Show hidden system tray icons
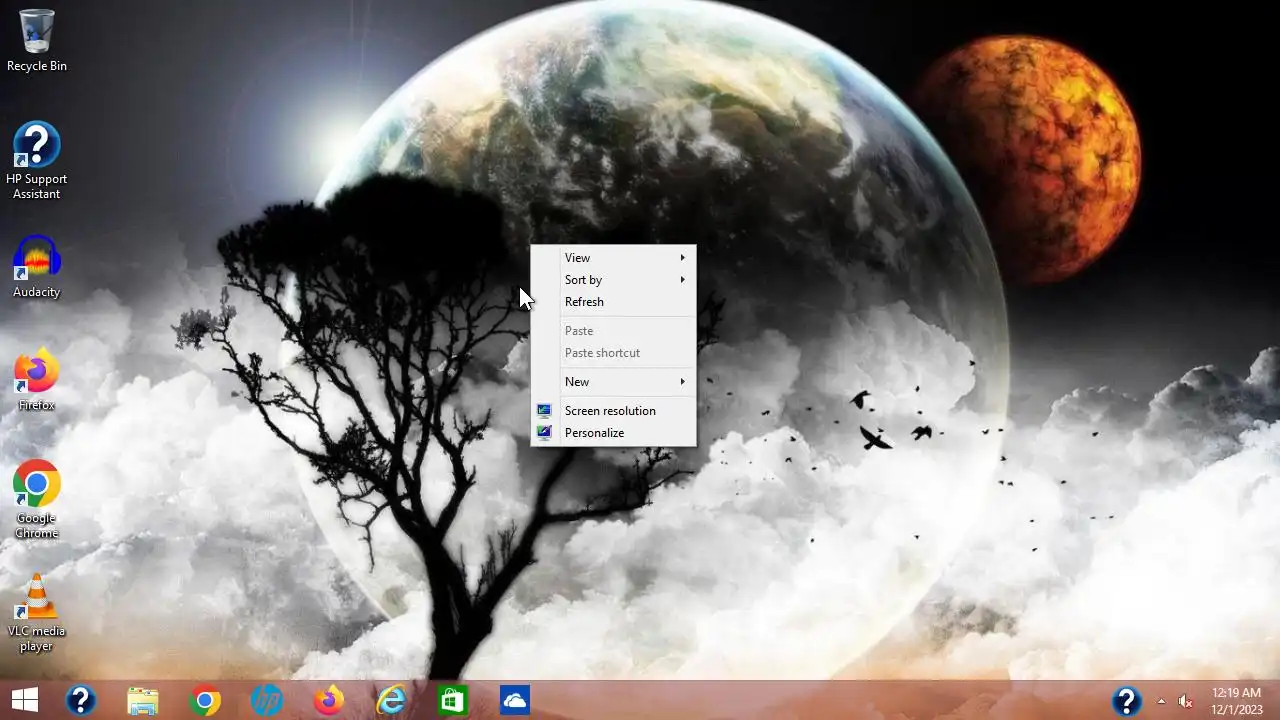Image resolution: width=1280 pixels, height=720 pixels. point(1161,701)
